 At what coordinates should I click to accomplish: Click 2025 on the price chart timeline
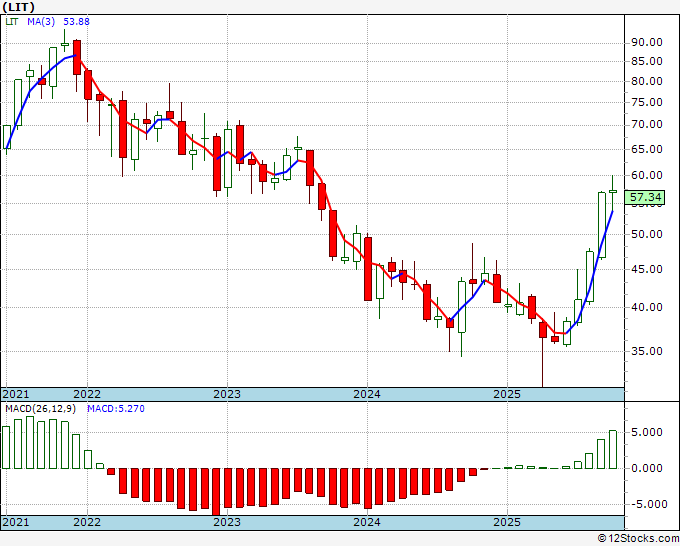(x=507, y=394)
